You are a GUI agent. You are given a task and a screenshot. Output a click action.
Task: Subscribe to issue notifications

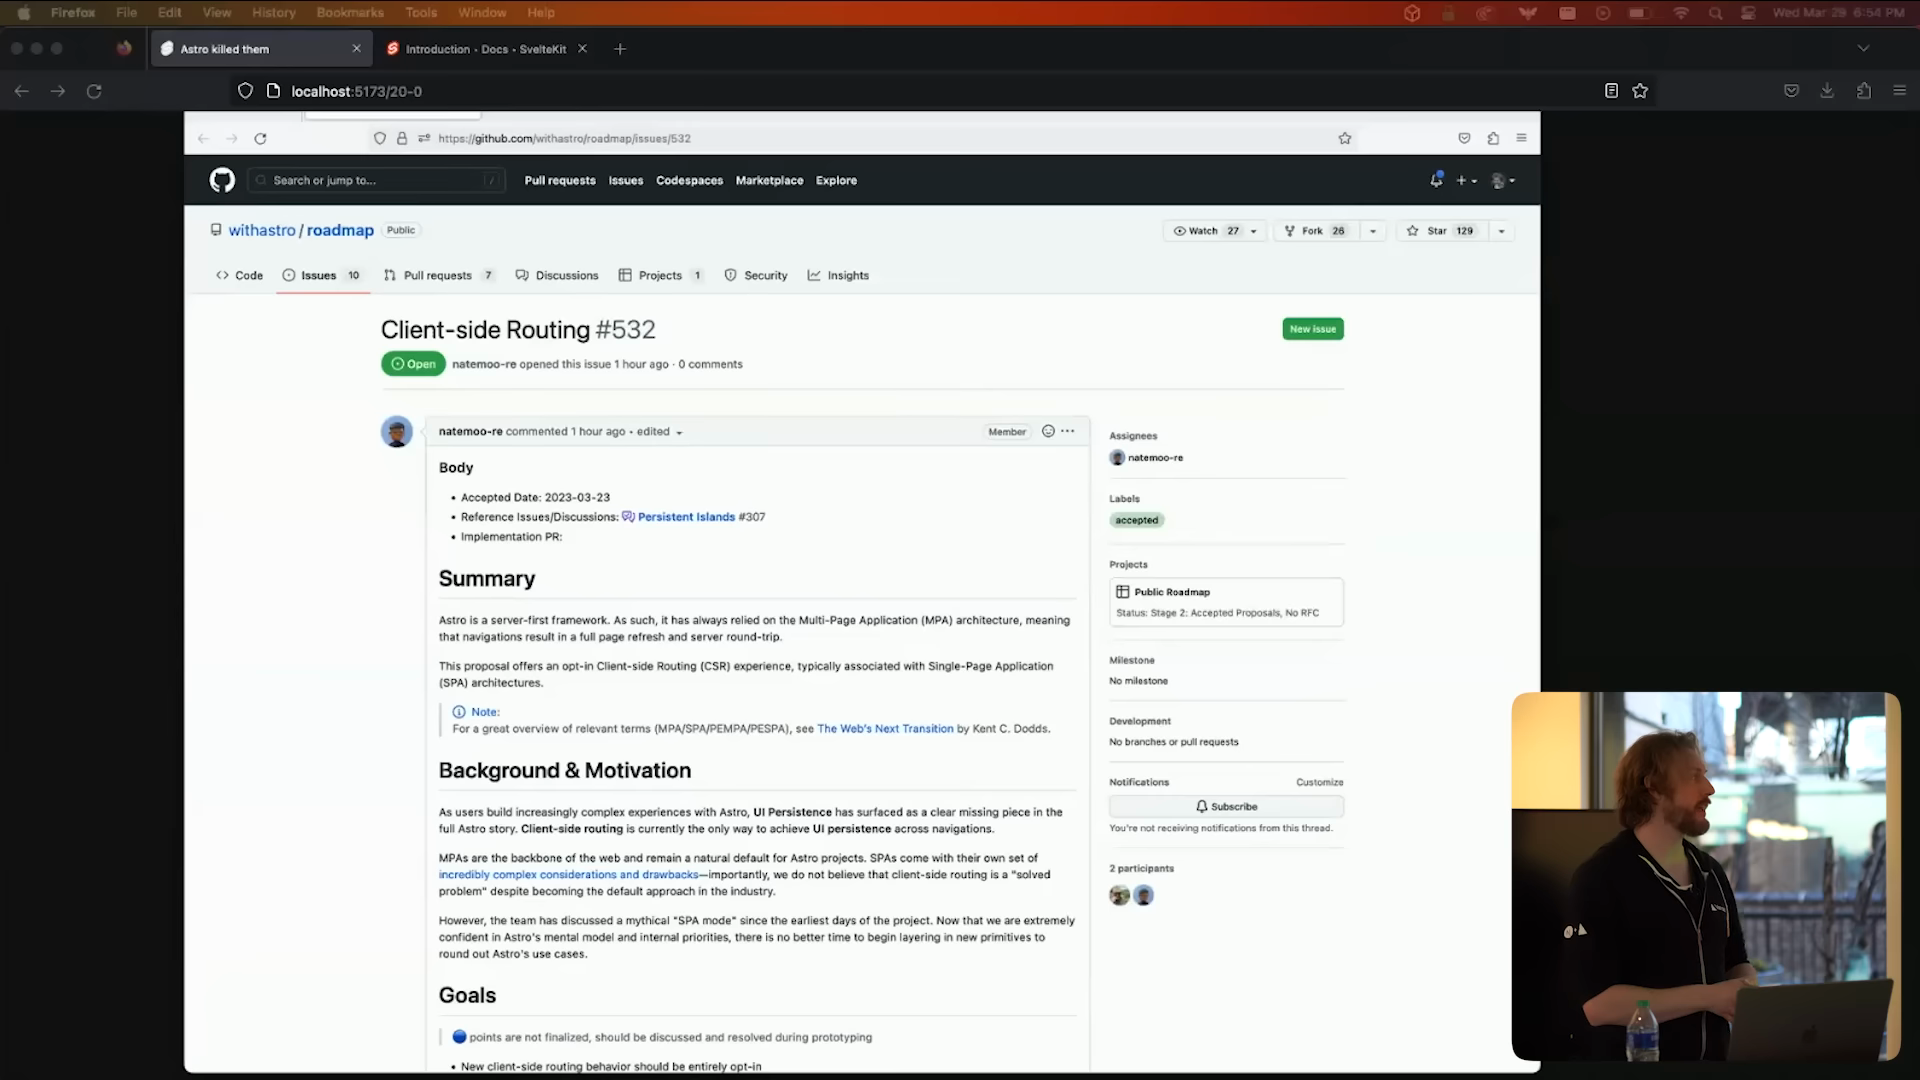click(1226, 806)
